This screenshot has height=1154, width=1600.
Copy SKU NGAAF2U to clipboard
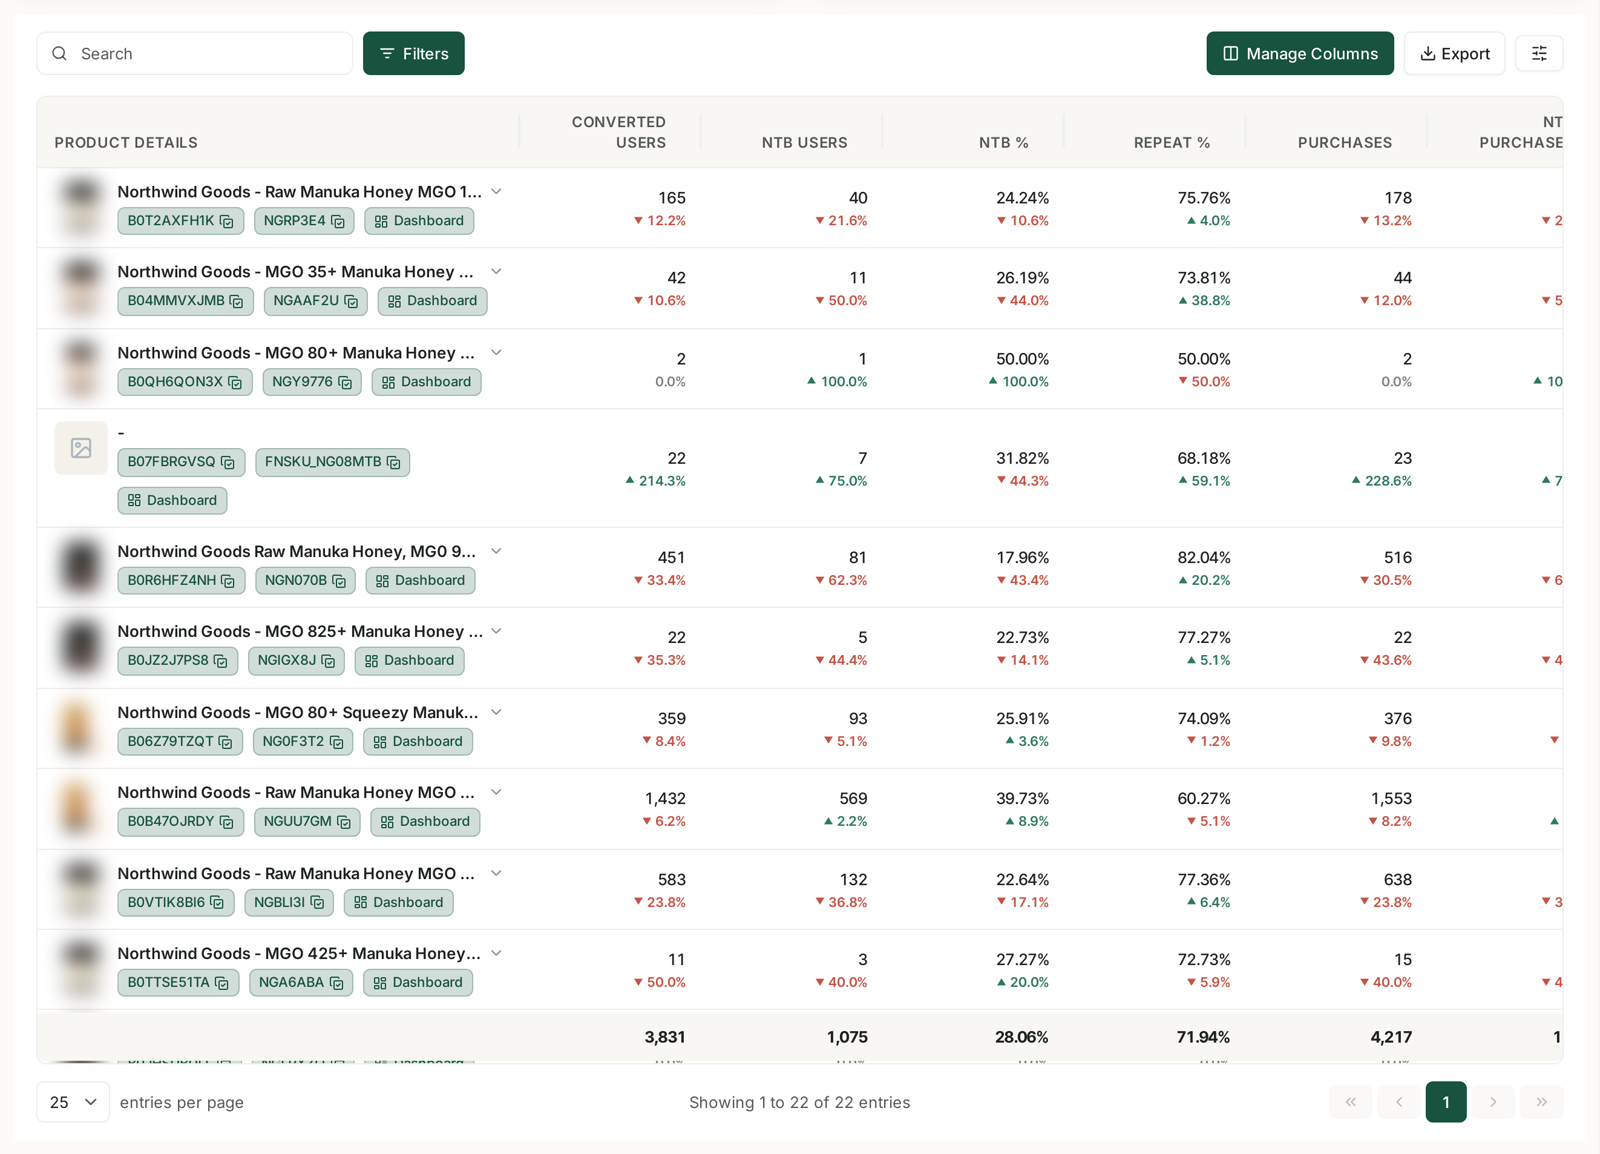tap(351, 301)
